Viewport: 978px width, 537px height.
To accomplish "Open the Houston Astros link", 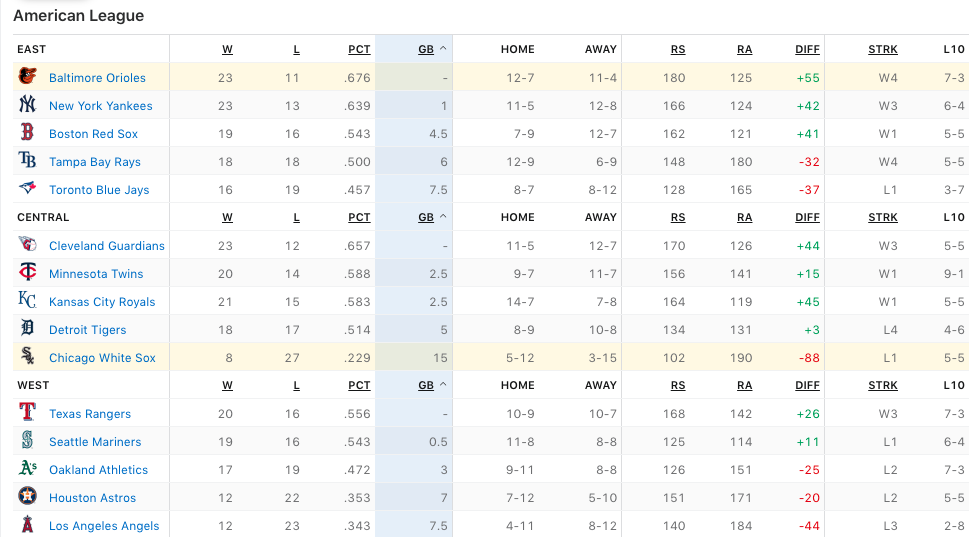I will click(92, 498).
